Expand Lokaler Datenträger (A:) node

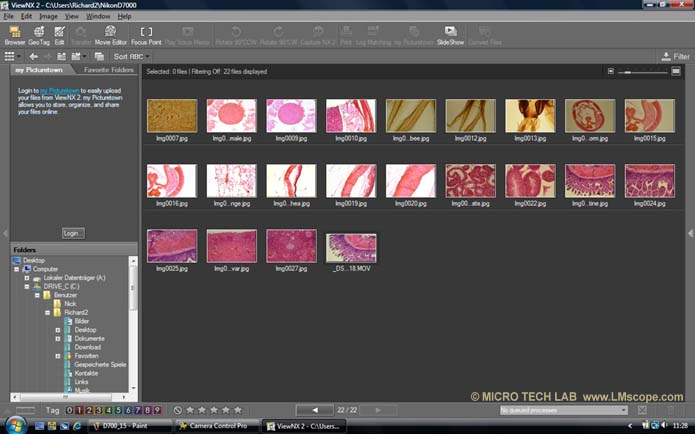(27, 278)
